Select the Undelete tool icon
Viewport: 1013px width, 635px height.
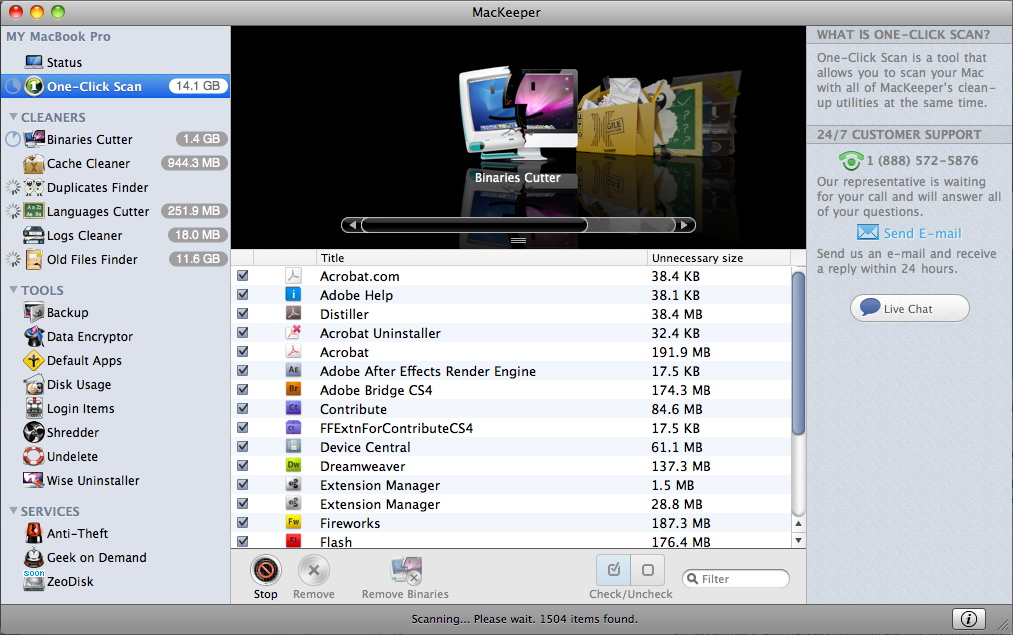coord(33,457)
